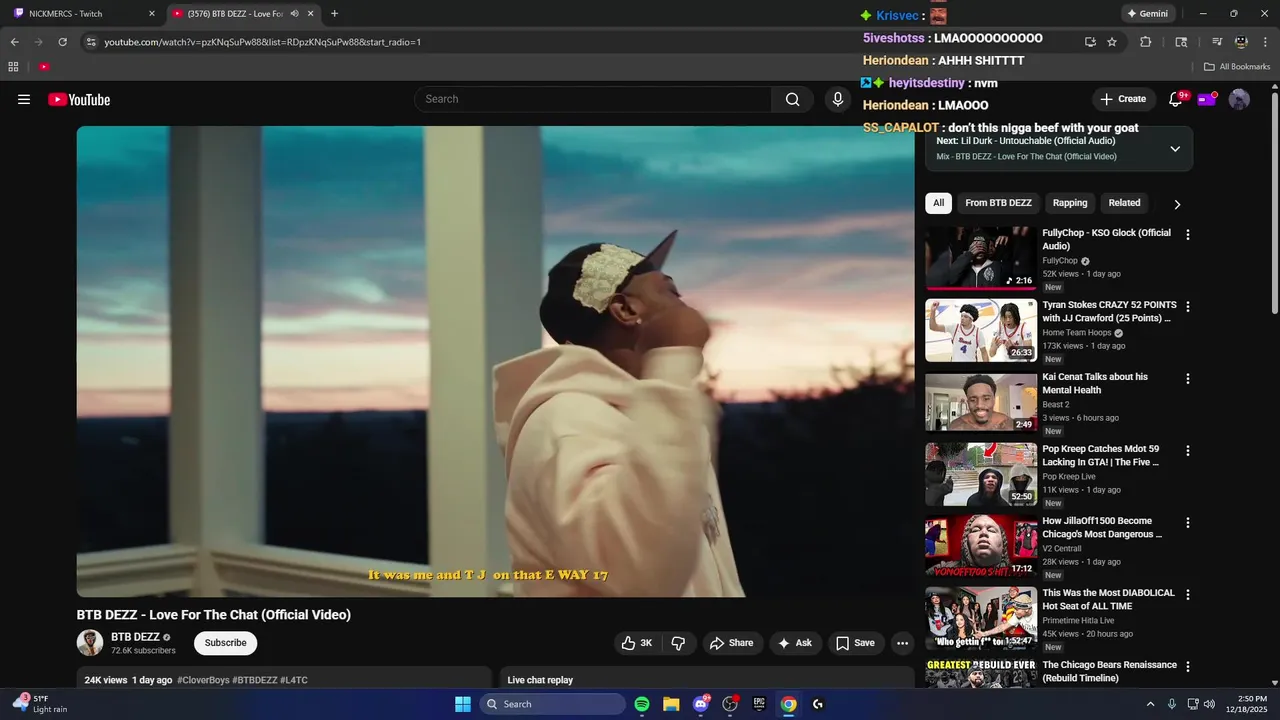
Task: Open File Explorer from the taskbar
Action: [x=671, y=704]
